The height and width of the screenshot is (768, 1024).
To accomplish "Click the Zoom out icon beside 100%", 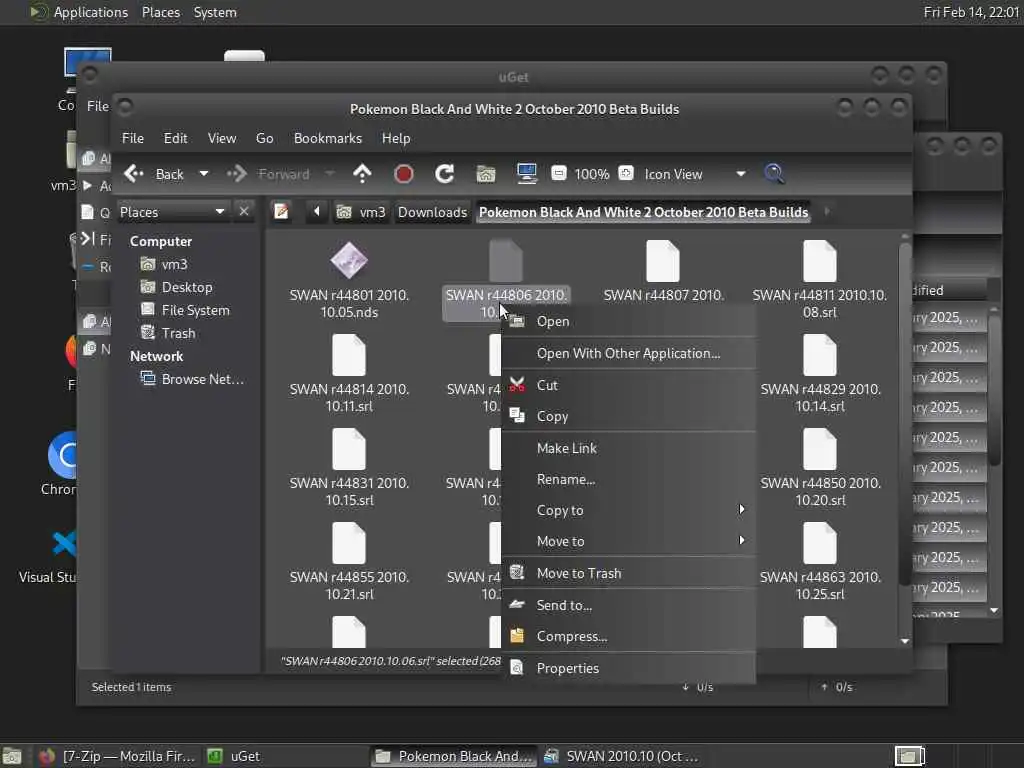I will pyautogui.click(x=559, y=173).
